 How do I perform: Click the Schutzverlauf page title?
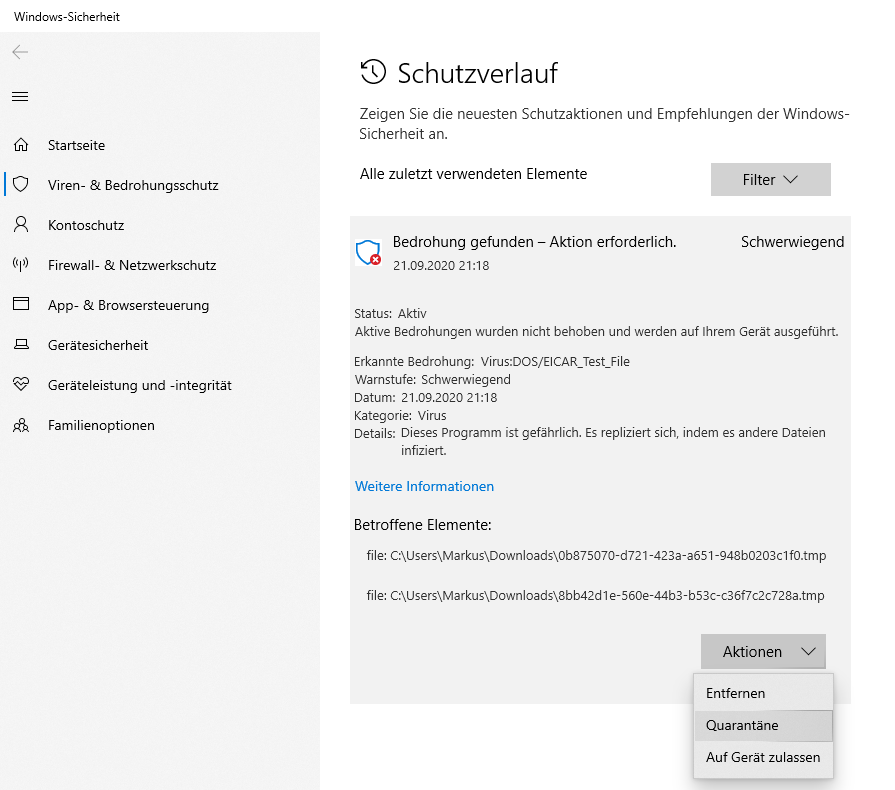477,73
